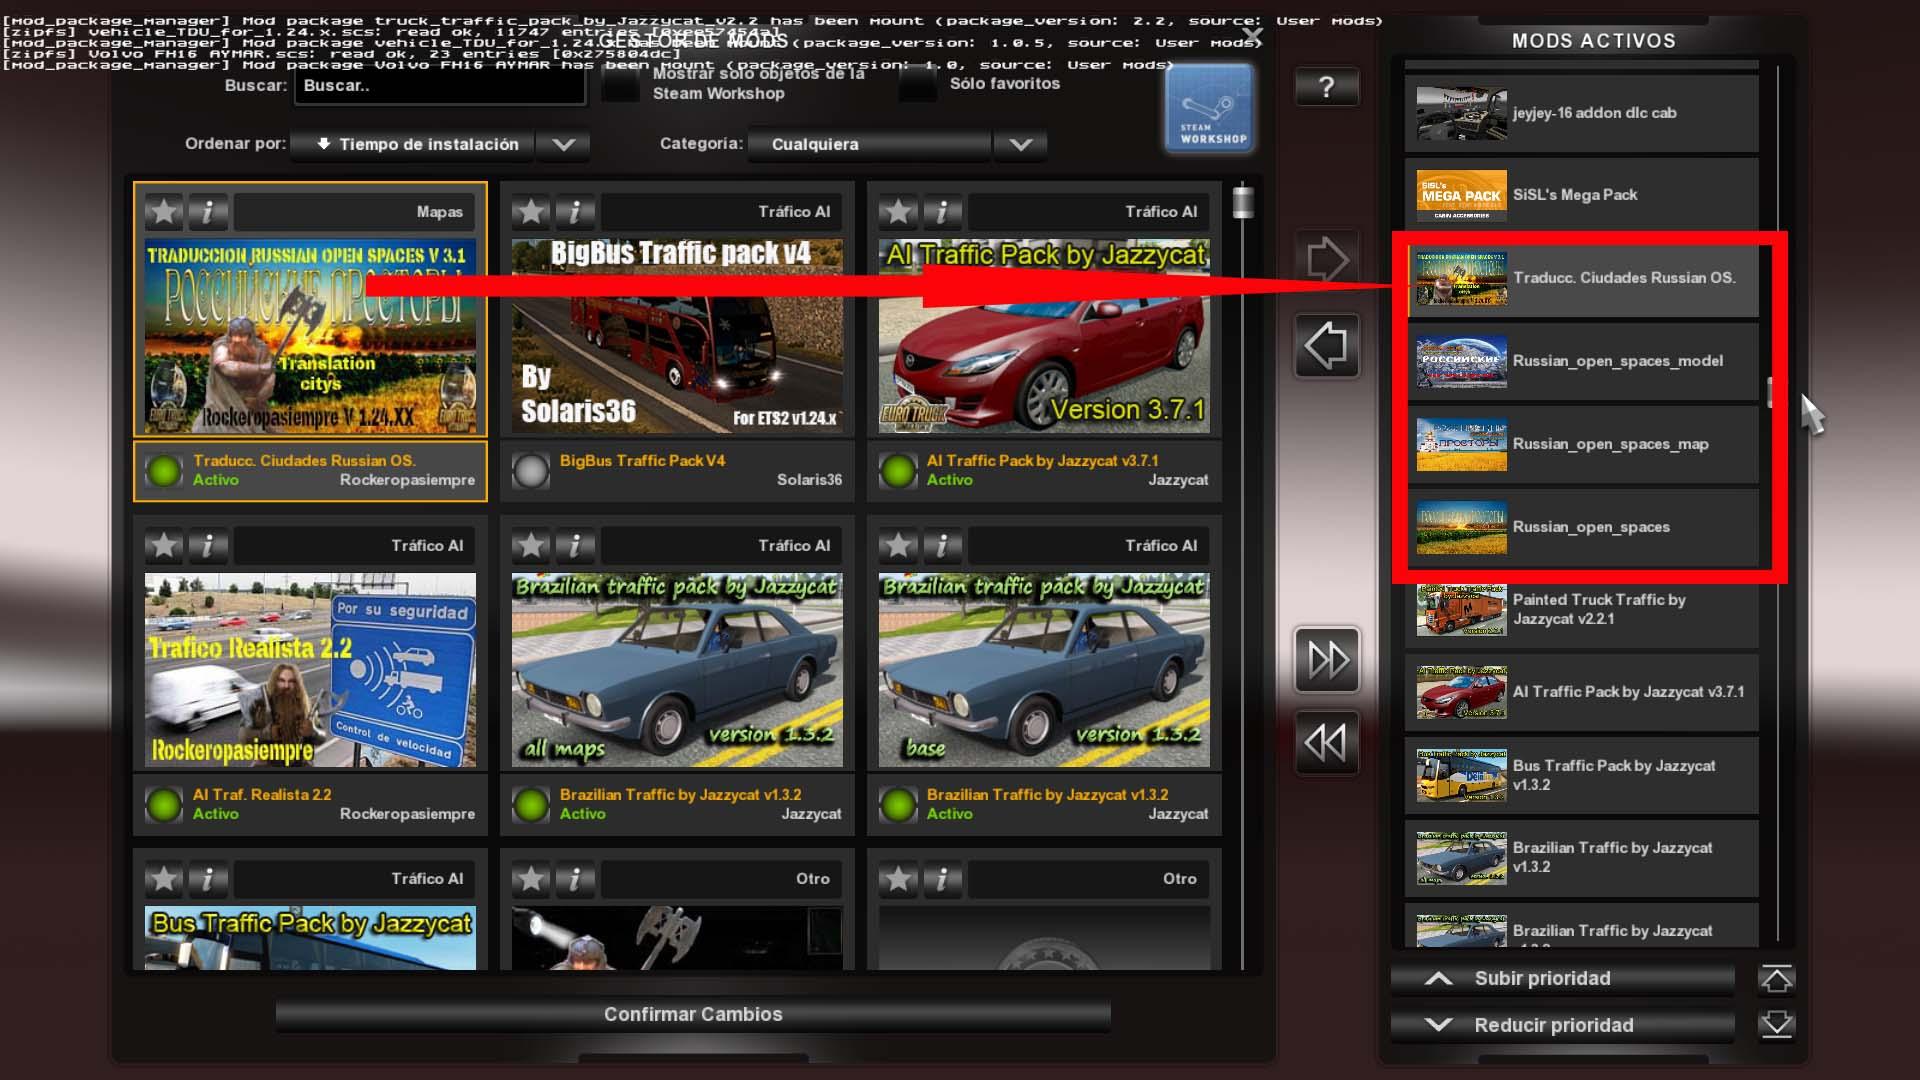1920x1080 pixels.
Task: Favorite the BigBus Traffic pack star icon
Action: [531, 212]
